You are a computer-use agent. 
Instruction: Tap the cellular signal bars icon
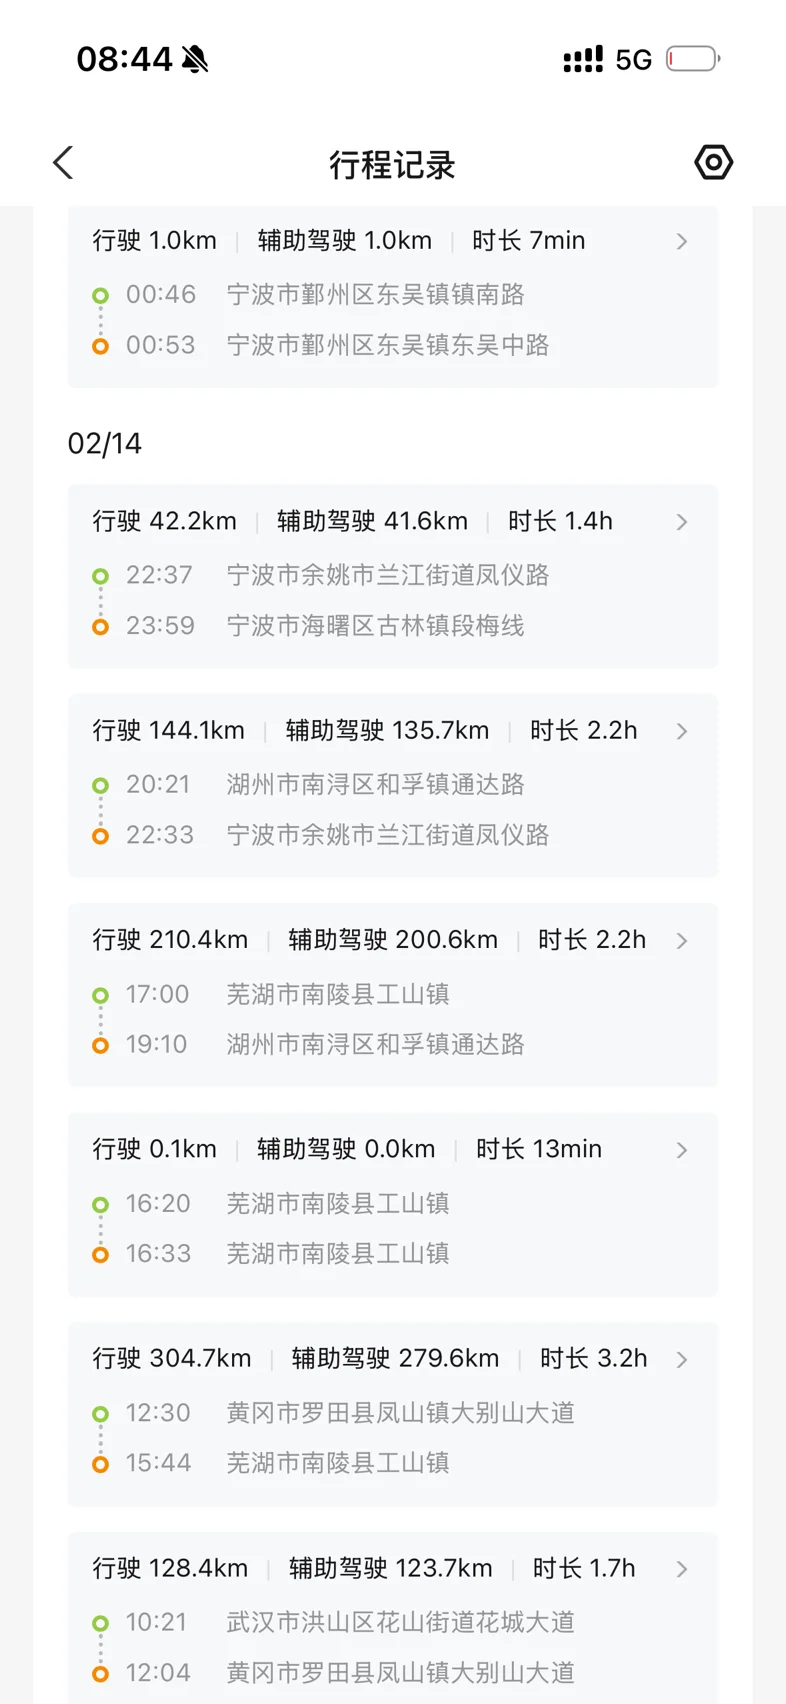583,60
